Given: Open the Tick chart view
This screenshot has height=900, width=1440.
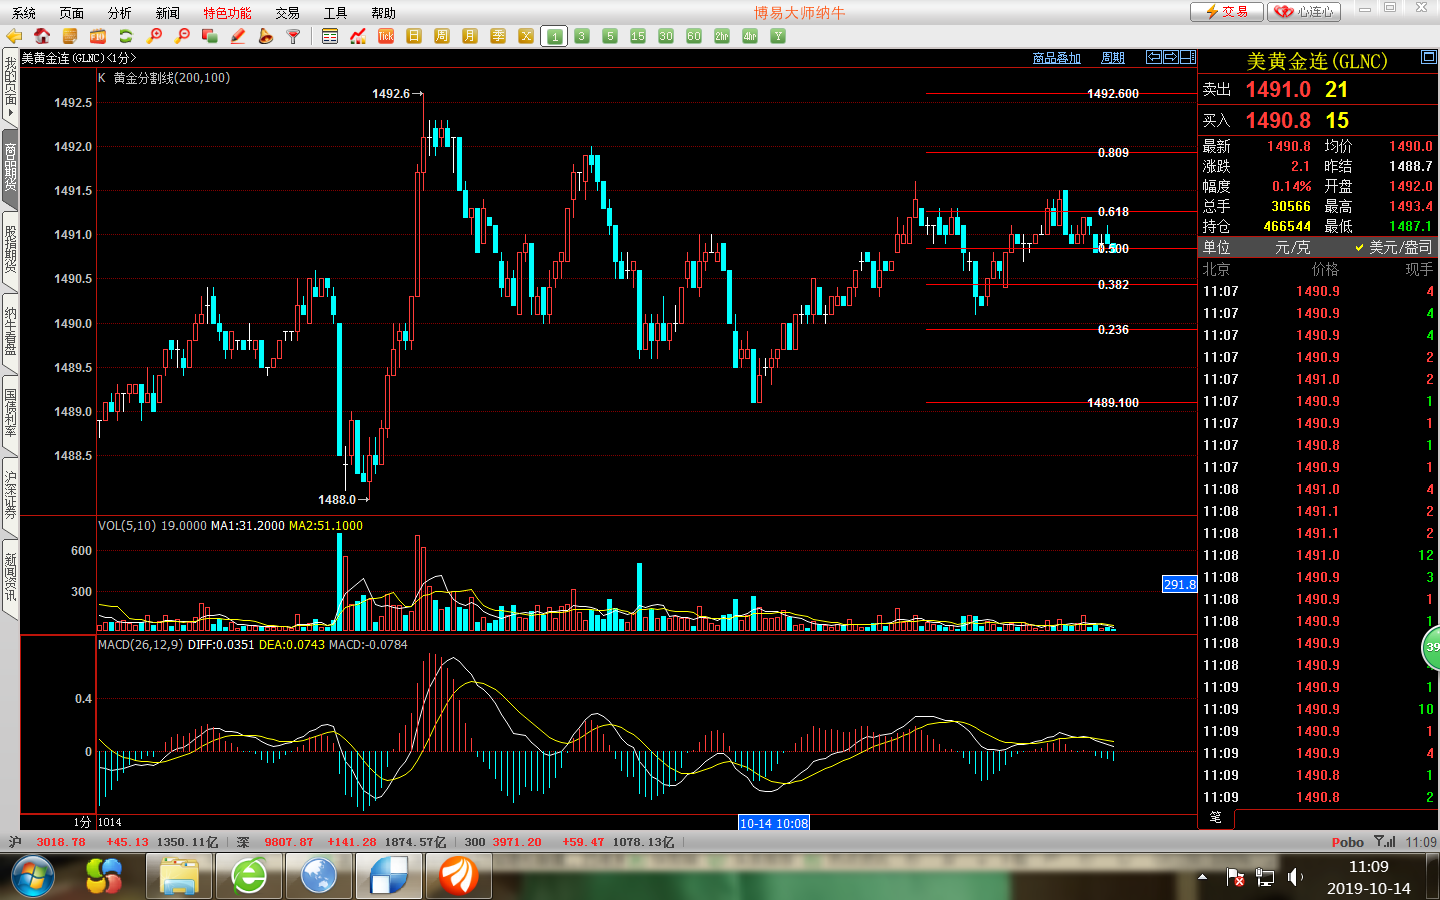Looking at the screenshot, I should tap(386, 36).
